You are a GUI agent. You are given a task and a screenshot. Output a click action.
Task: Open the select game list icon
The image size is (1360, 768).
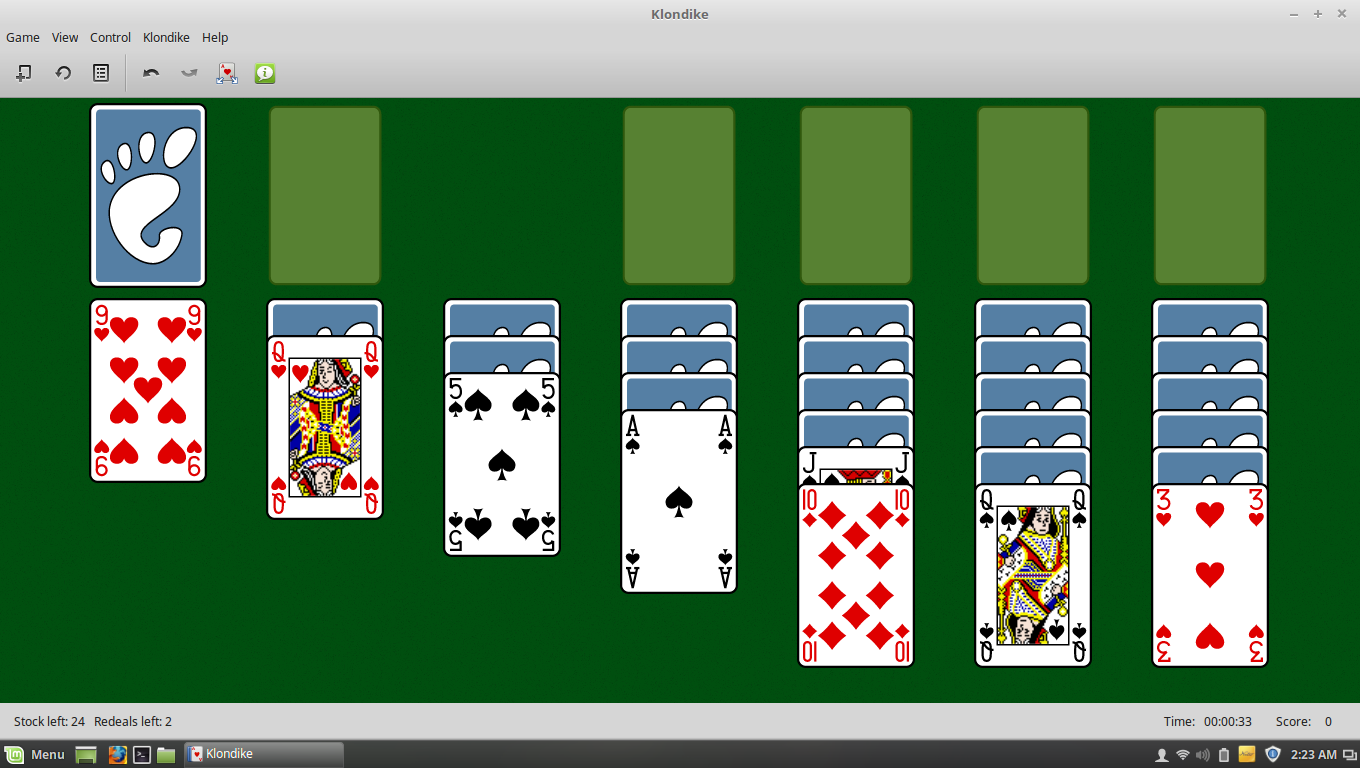[101, 73]
